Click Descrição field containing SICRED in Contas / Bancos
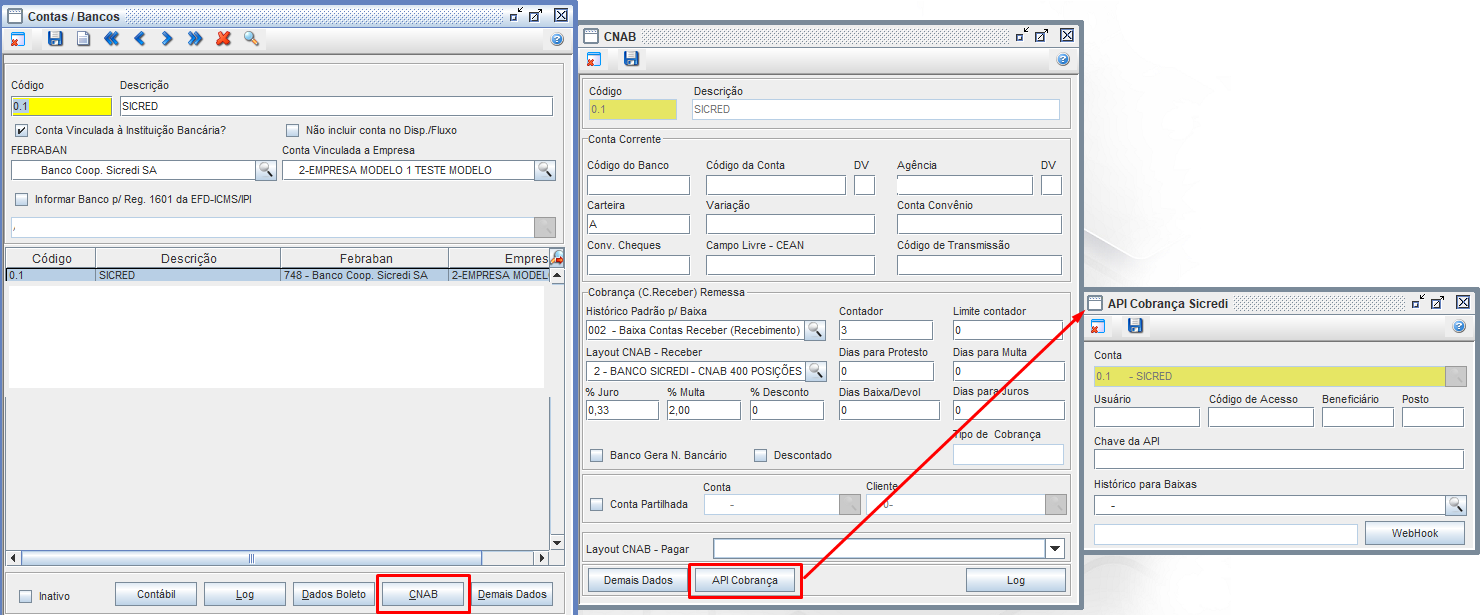The width and height of the screenshot is (1482, 615). pos(336,106)
